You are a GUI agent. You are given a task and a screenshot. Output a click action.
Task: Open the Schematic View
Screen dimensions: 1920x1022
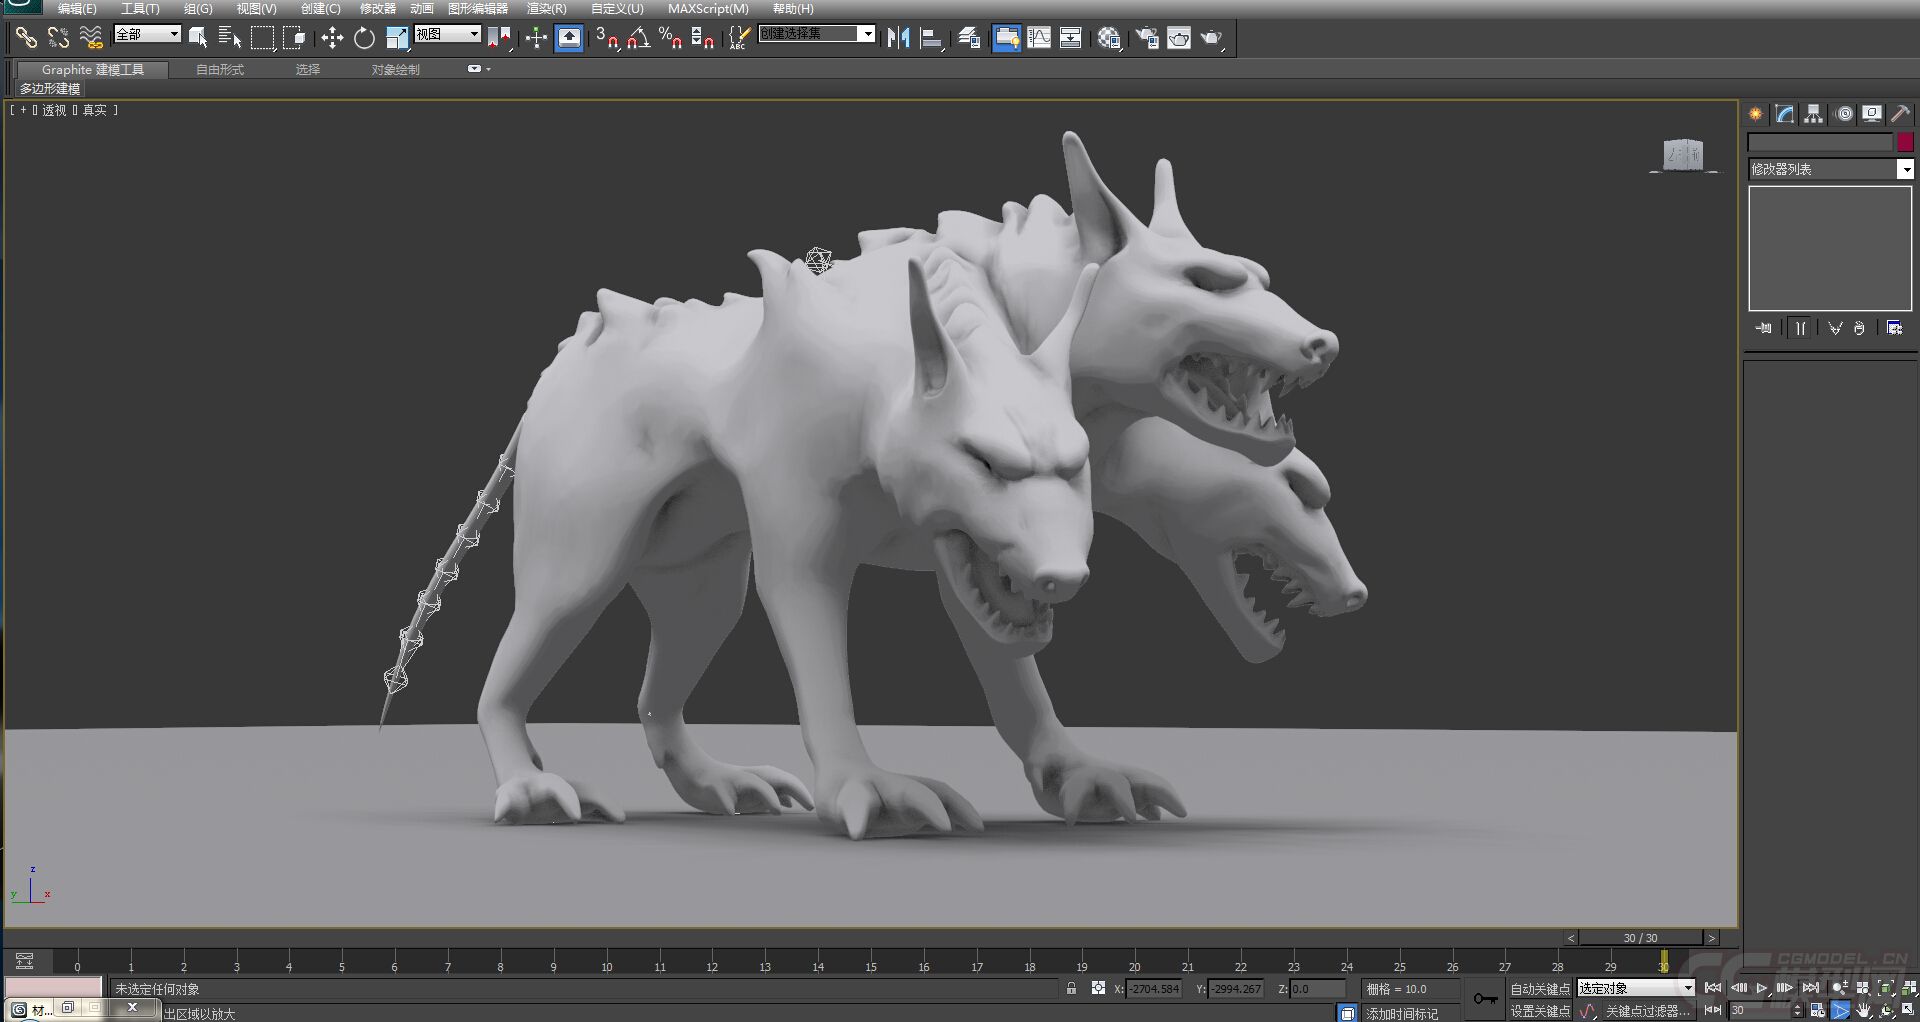[x=1070, y=38]
